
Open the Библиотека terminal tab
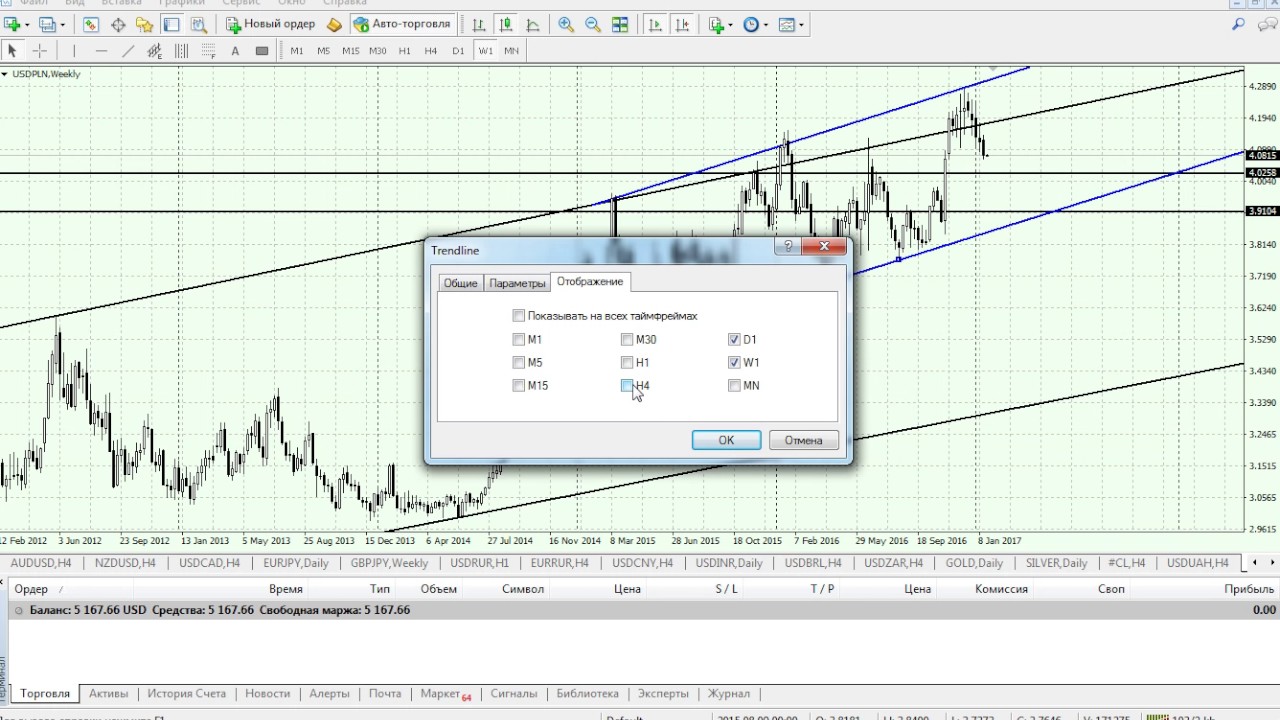point(587,693)
